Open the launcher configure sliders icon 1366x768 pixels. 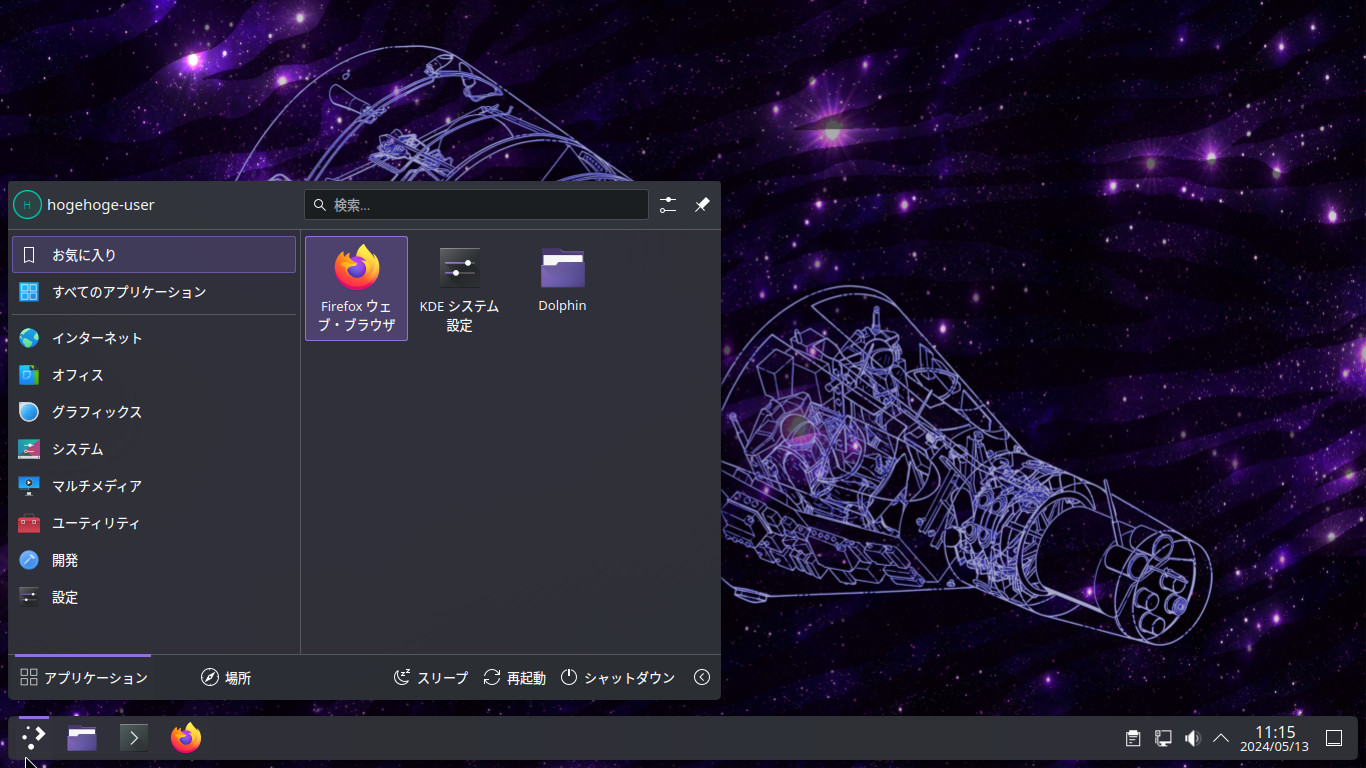pos(668,205)
